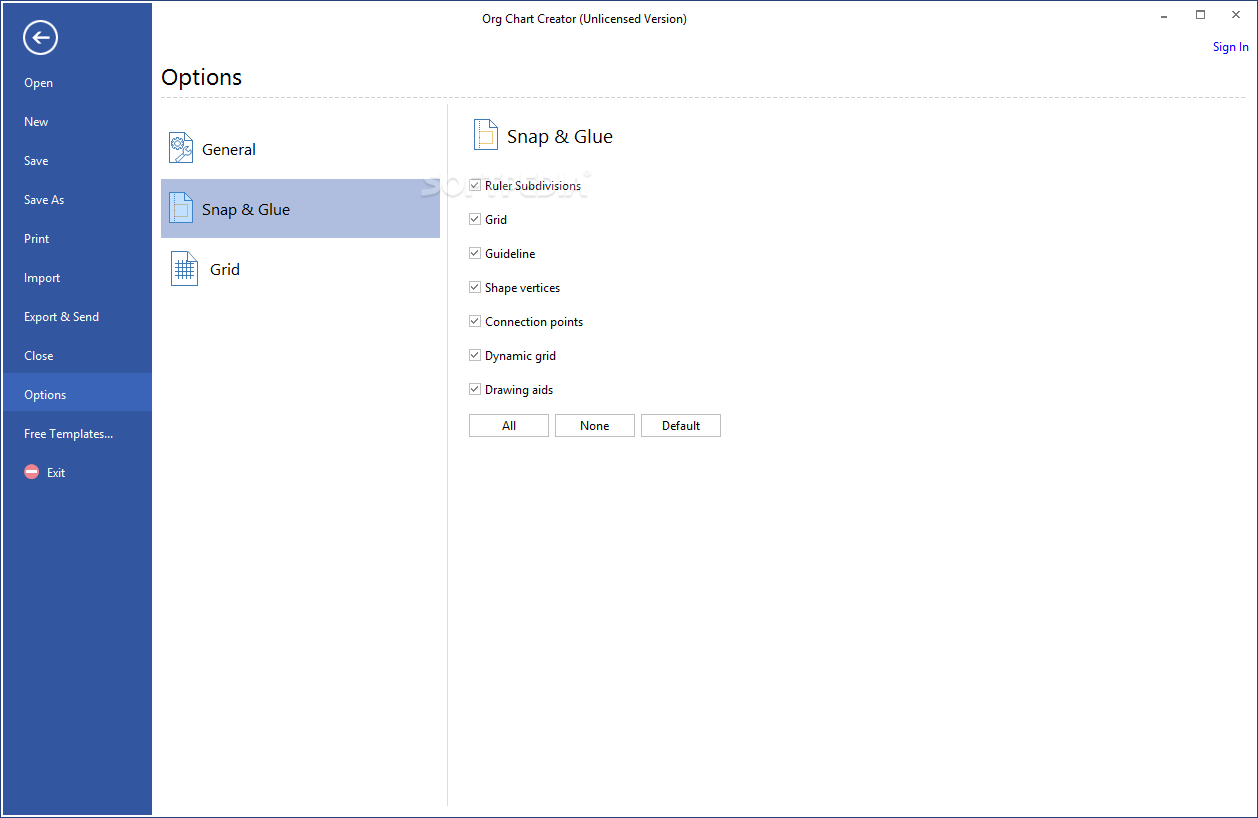Toggle the Connection points checkbox
The height and width of the screenshot is (818, 1258).
tap(475, 321)
